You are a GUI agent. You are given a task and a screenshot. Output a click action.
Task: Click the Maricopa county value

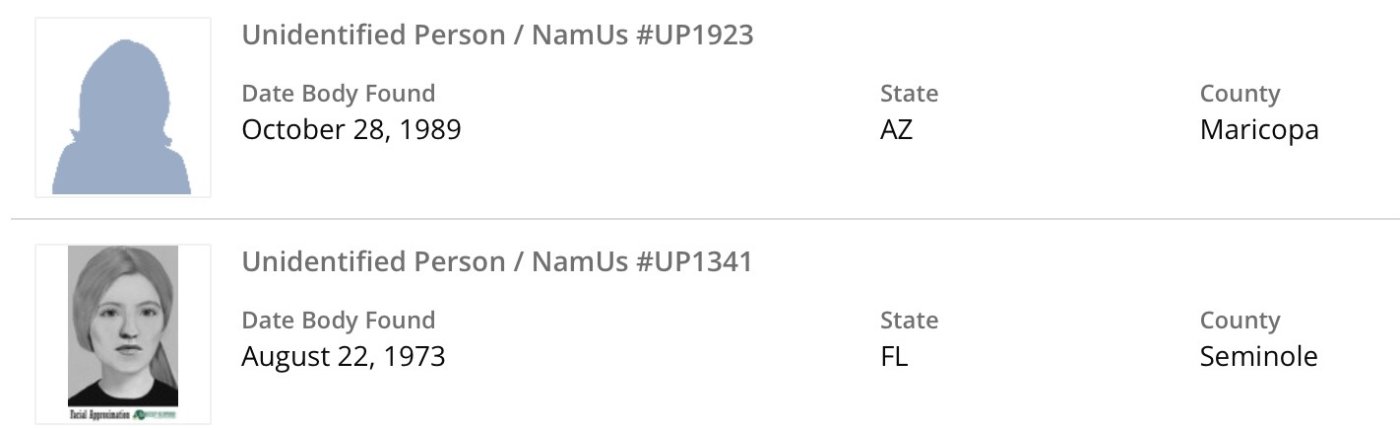1259,130
